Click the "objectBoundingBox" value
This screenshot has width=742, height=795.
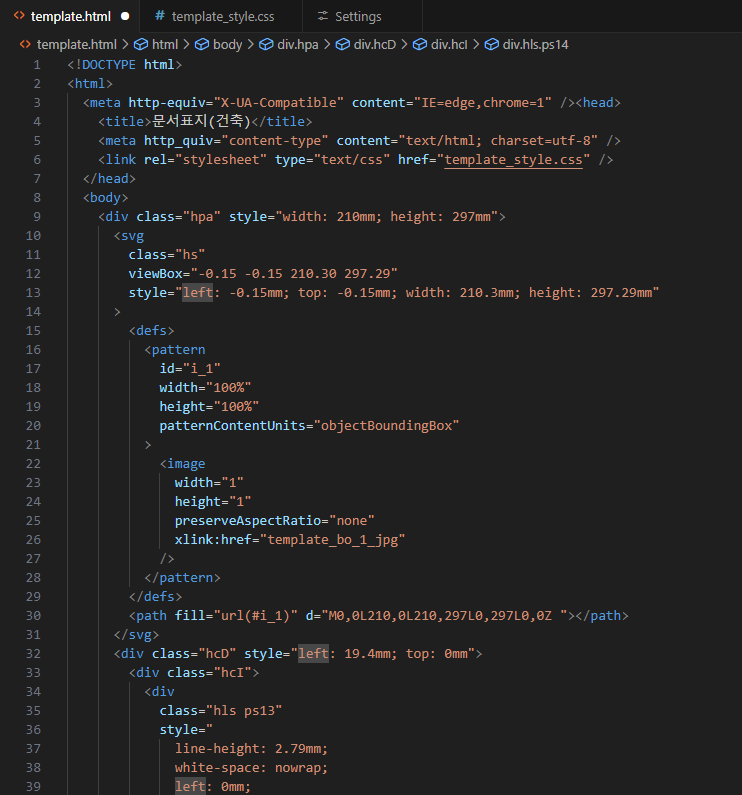[386, 426]
